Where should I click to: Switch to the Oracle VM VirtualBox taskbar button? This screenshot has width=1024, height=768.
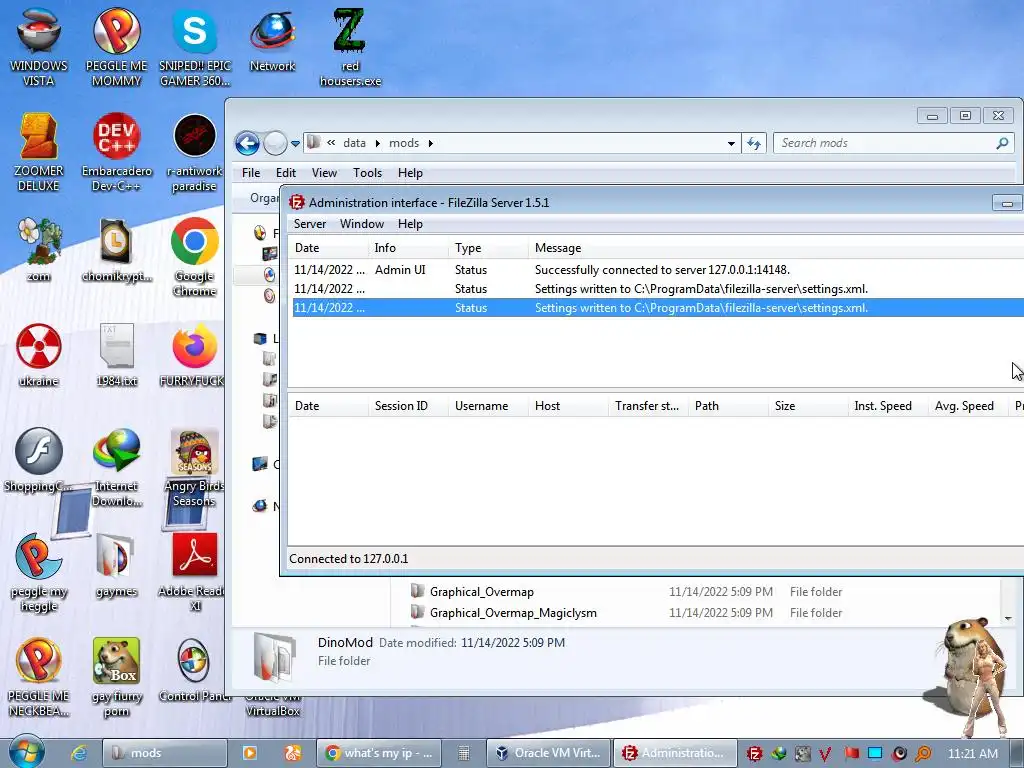pos(548,753)
